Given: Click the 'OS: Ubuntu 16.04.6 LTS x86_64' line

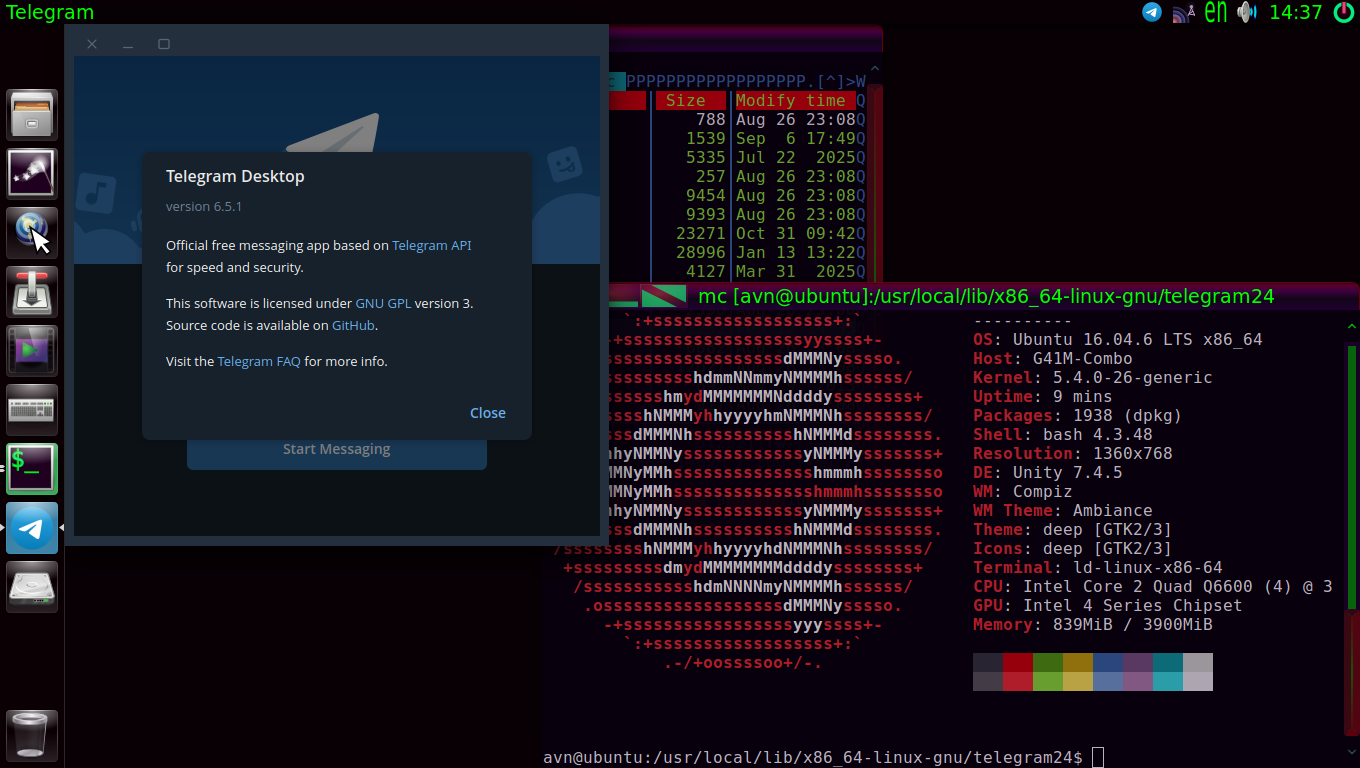Looking at the screenshot, I should [1118, 339].
